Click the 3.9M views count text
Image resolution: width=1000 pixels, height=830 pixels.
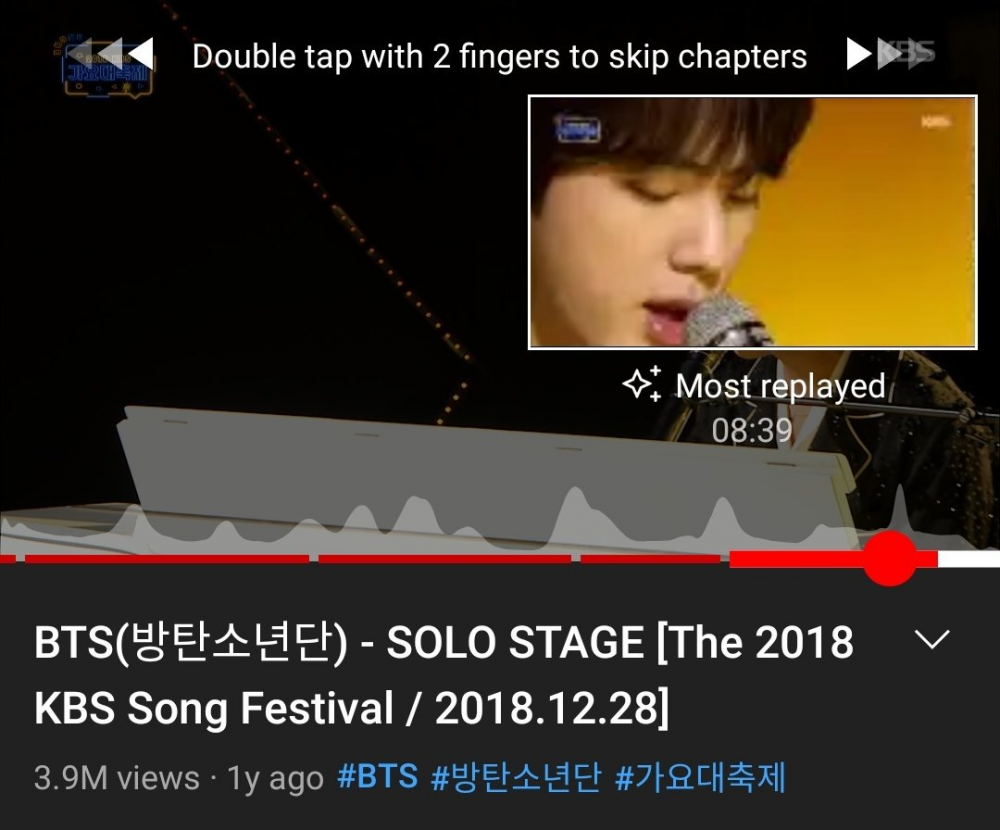tap(117, 778)
